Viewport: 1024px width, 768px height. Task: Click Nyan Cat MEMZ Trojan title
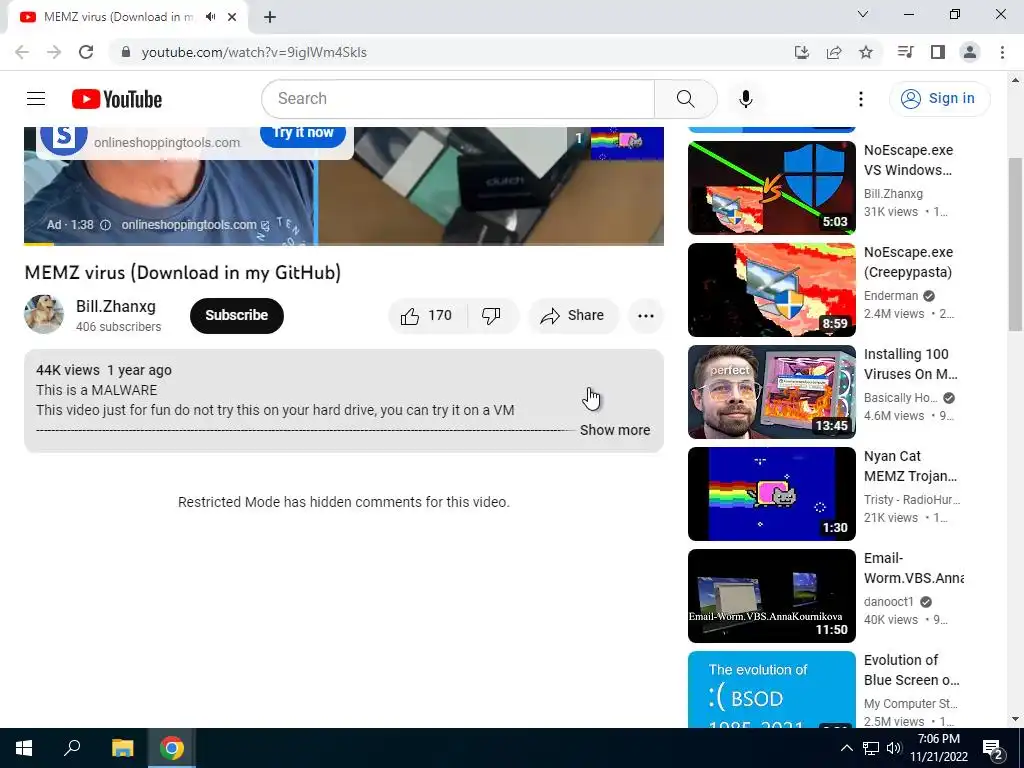coord(910,466)
